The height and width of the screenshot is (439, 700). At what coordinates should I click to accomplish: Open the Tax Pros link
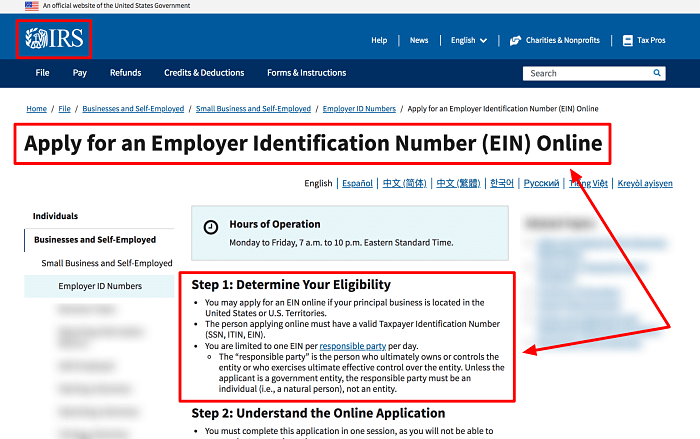[651, 40]
